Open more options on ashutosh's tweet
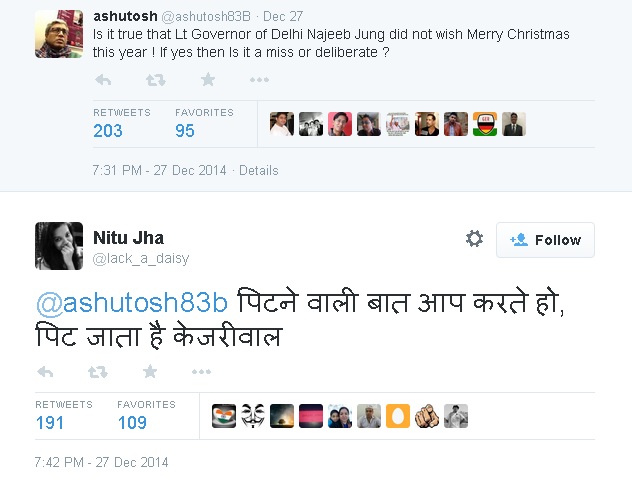The height and width of the screenshot is (502, 632). [259, 80]
